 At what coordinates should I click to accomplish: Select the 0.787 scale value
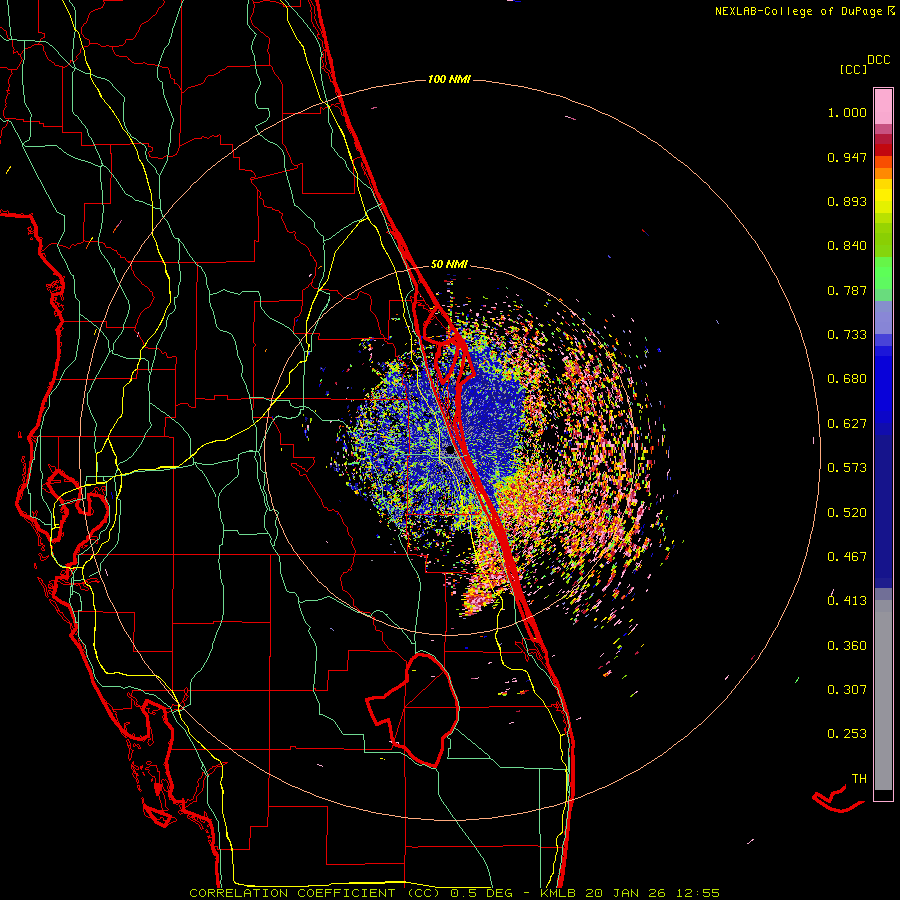[847, 290]
